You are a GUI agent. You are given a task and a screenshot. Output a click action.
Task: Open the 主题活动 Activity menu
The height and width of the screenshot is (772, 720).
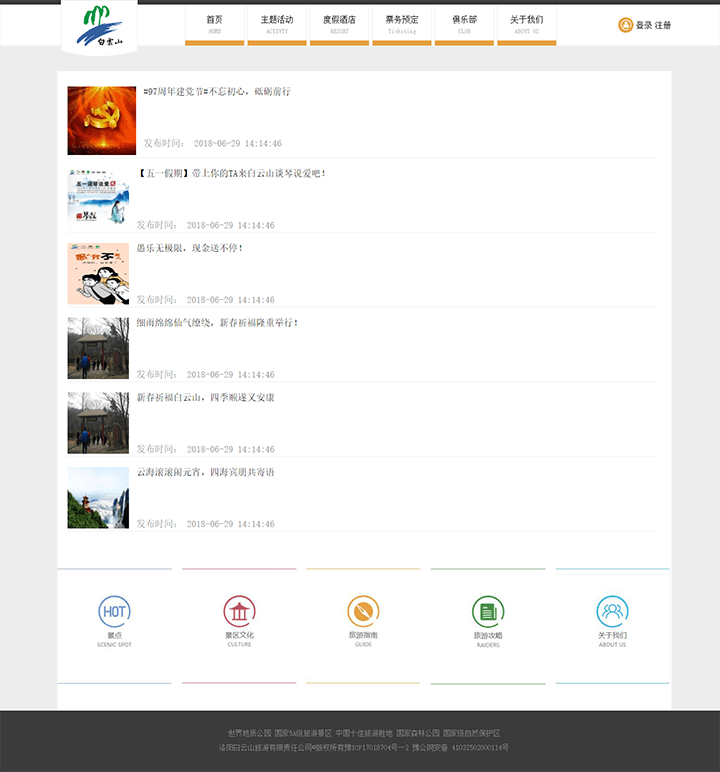[277, 24]
